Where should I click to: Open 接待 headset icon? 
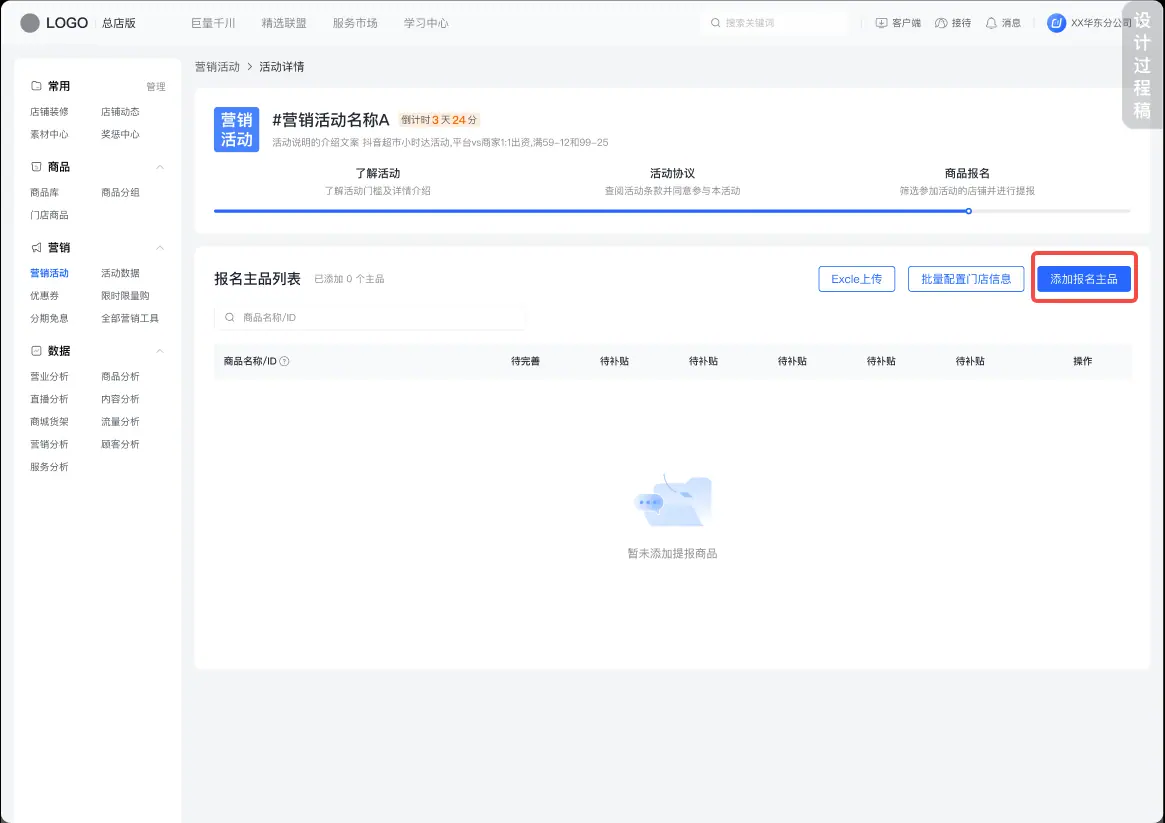click(x=941, y=23)
